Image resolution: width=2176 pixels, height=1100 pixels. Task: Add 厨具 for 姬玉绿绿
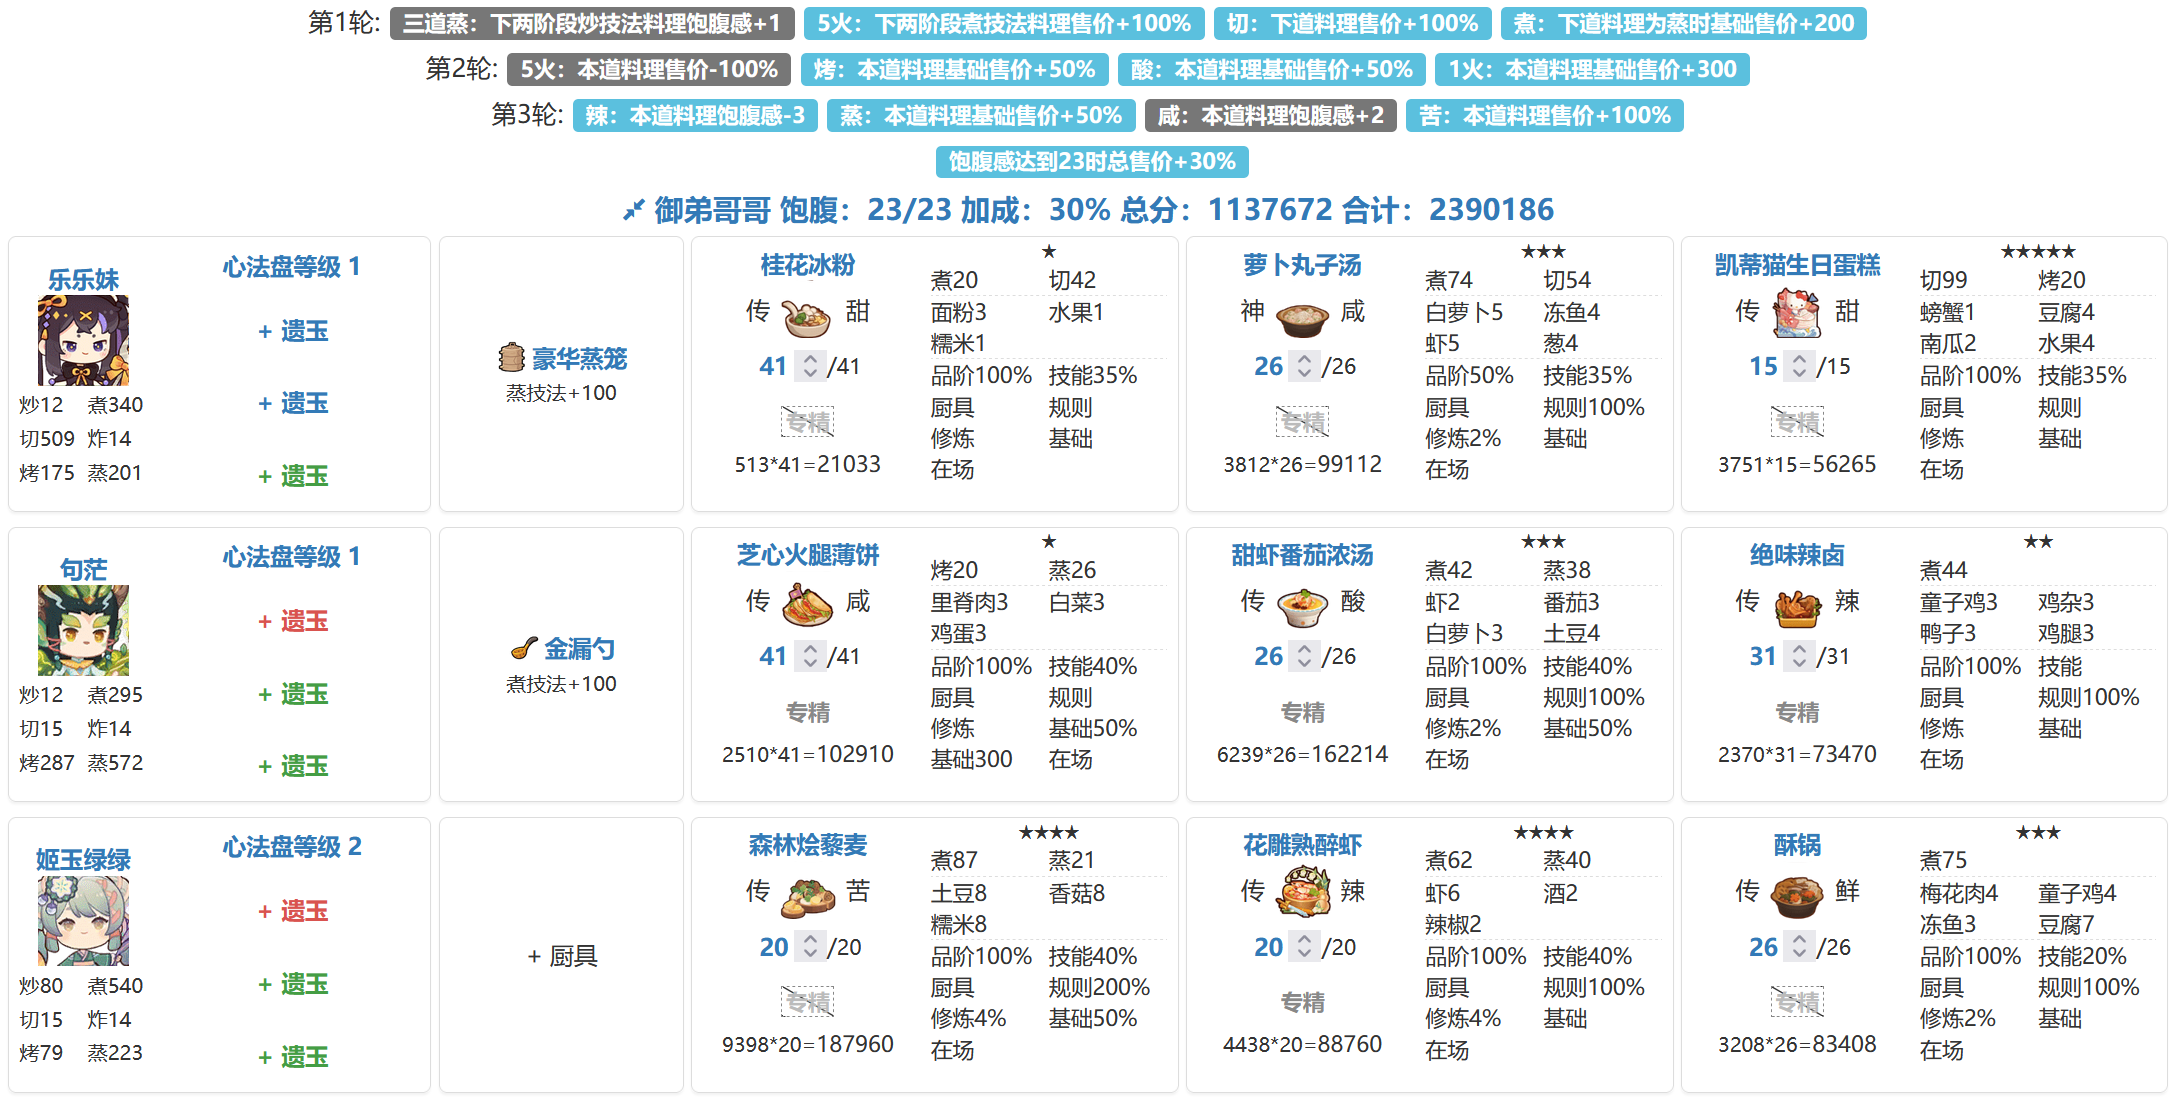pos(562,956)
